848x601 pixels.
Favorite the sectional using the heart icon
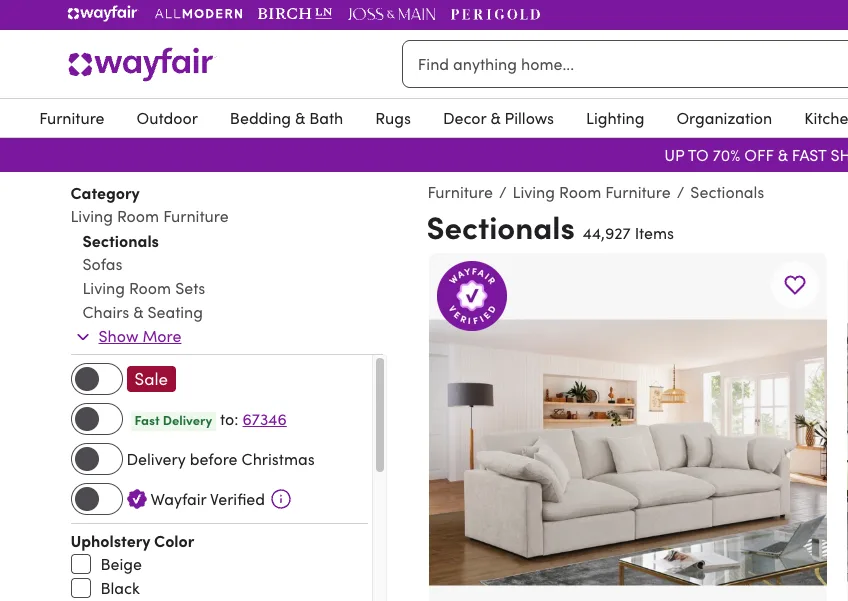point(794,285)
